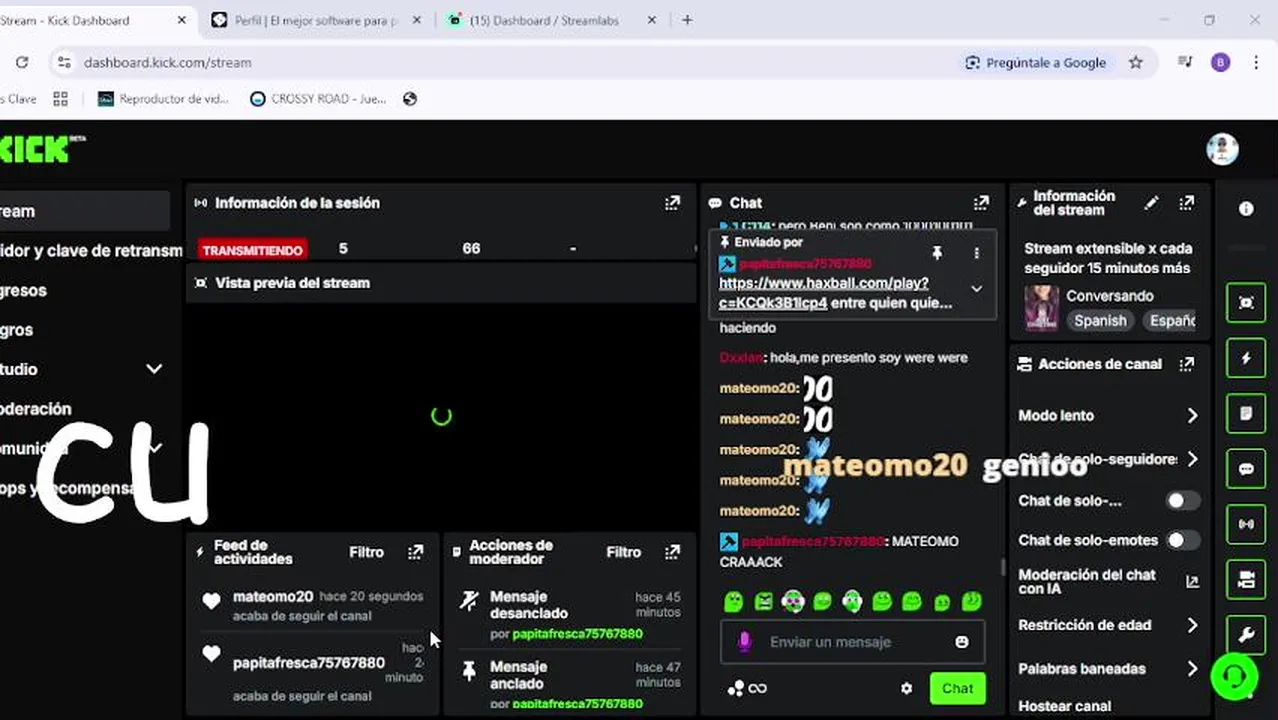The image size is (1278, 720).
Task: Reload the page in browser toolbar
Action: (x=22, y=62)
